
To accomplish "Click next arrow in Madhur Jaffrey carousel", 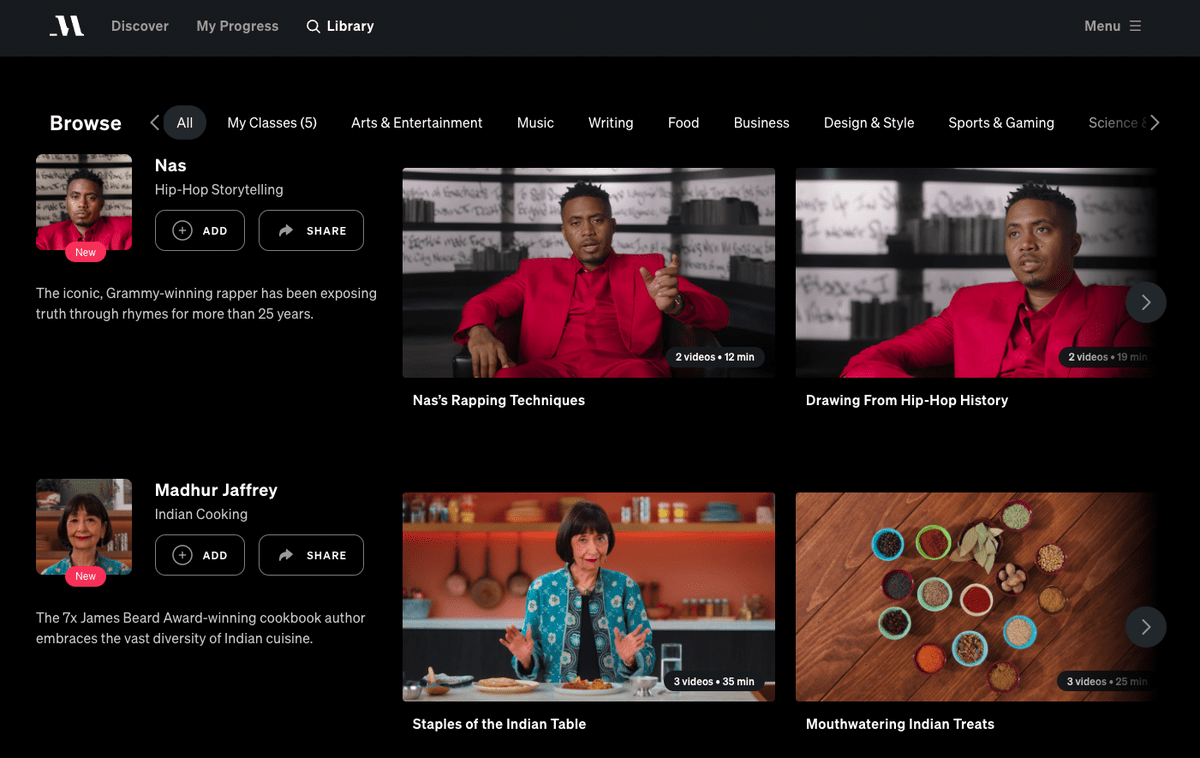I will (1146, 627).
